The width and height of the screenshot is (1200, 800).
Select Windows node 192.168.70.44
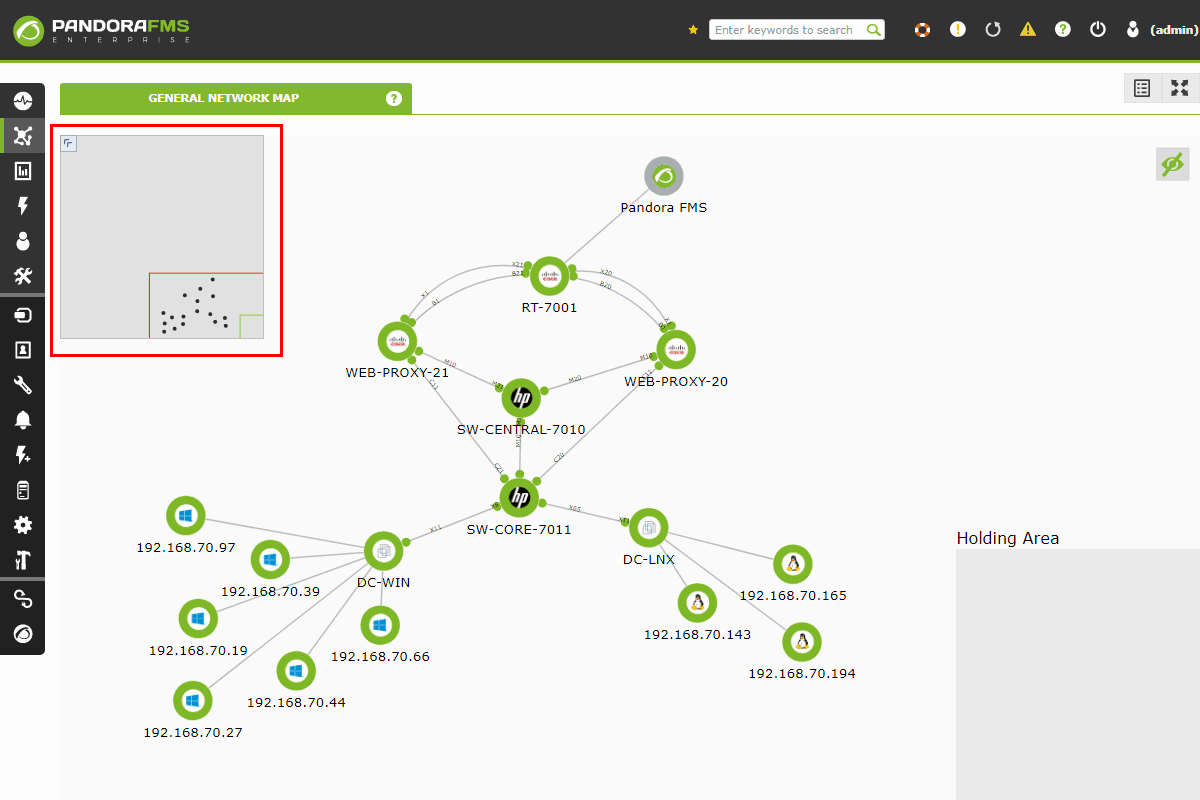(296, 671)
